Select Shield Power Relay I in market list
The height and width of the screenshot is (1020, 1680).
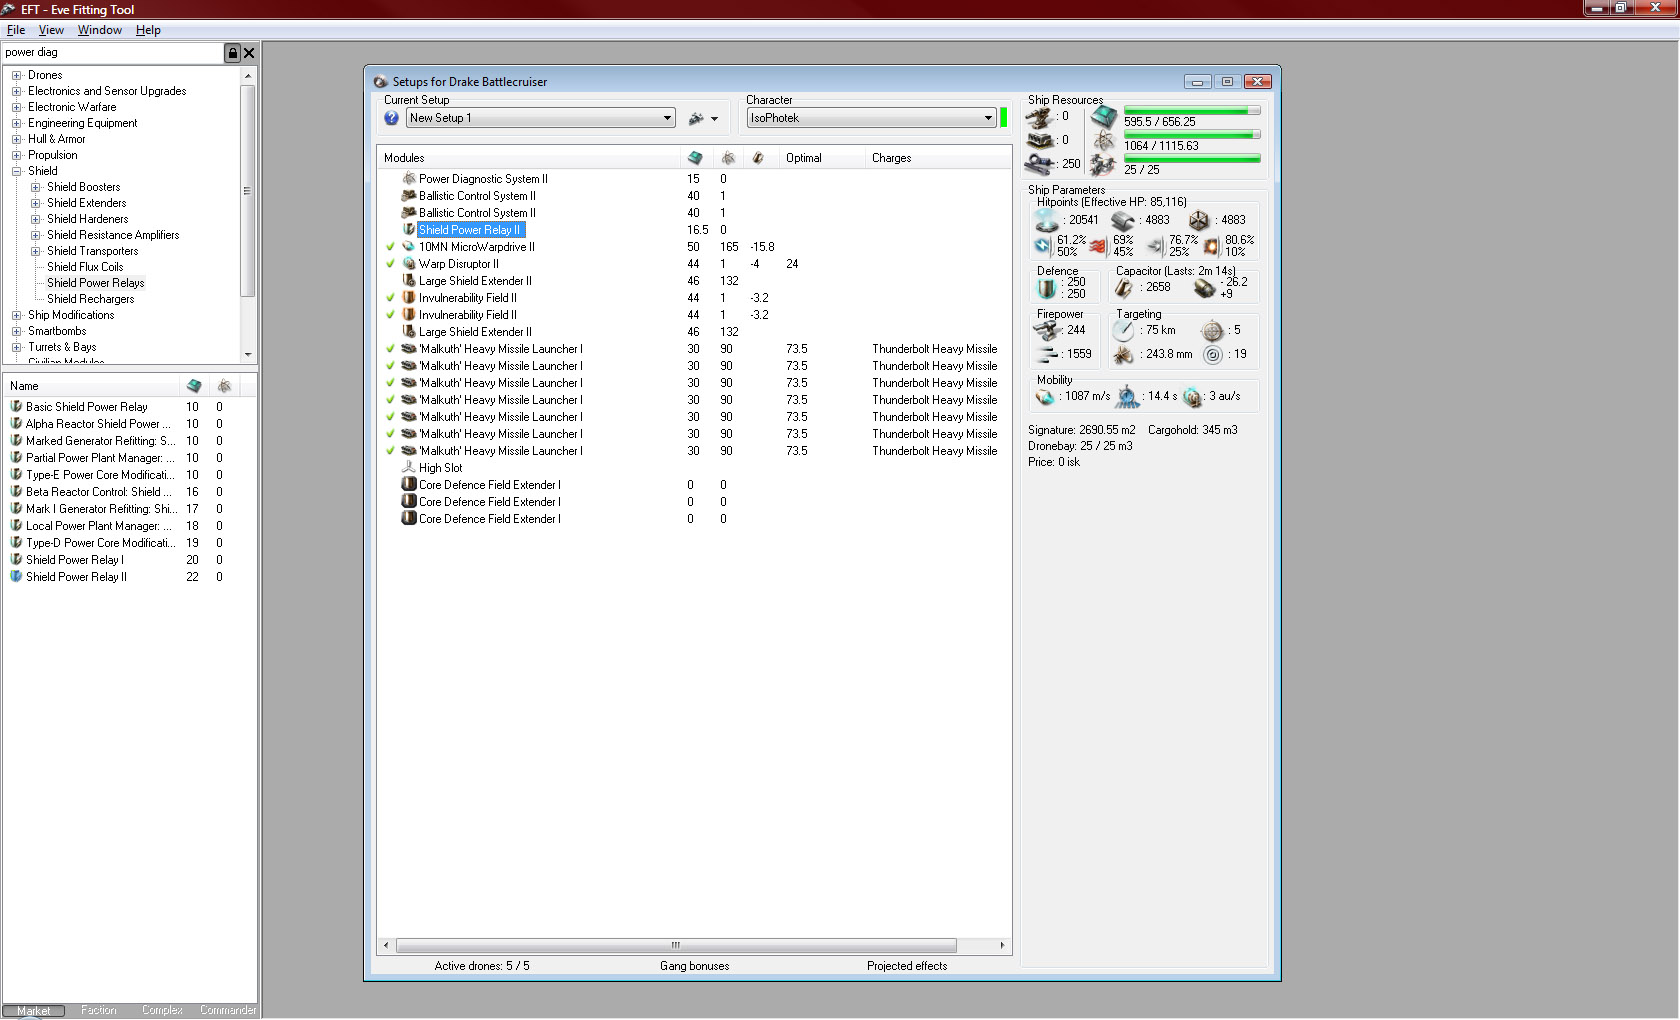[75, 560]
